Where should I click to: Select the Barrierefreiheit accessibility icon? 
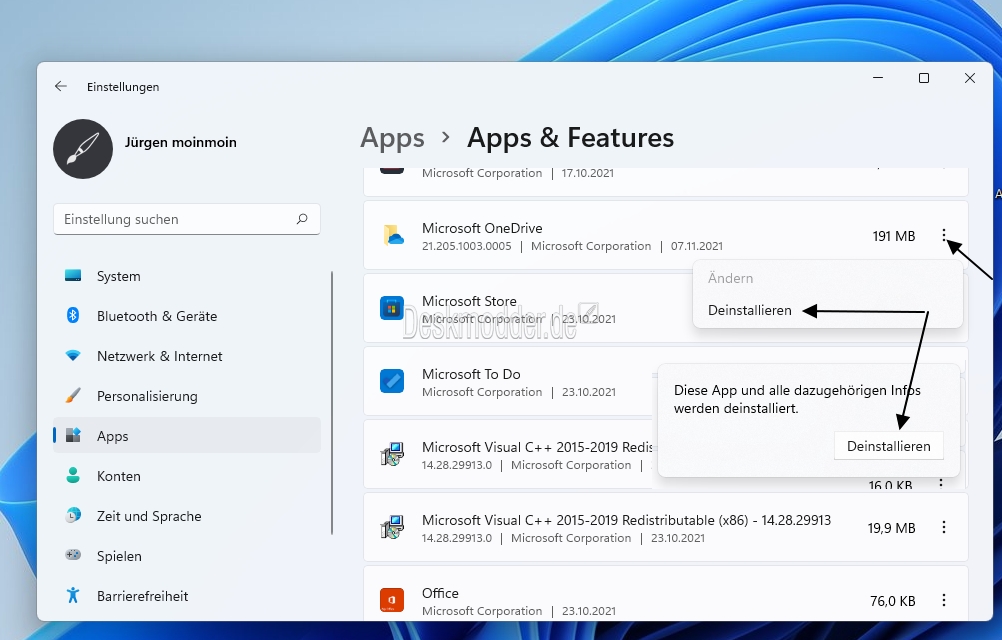73,595
